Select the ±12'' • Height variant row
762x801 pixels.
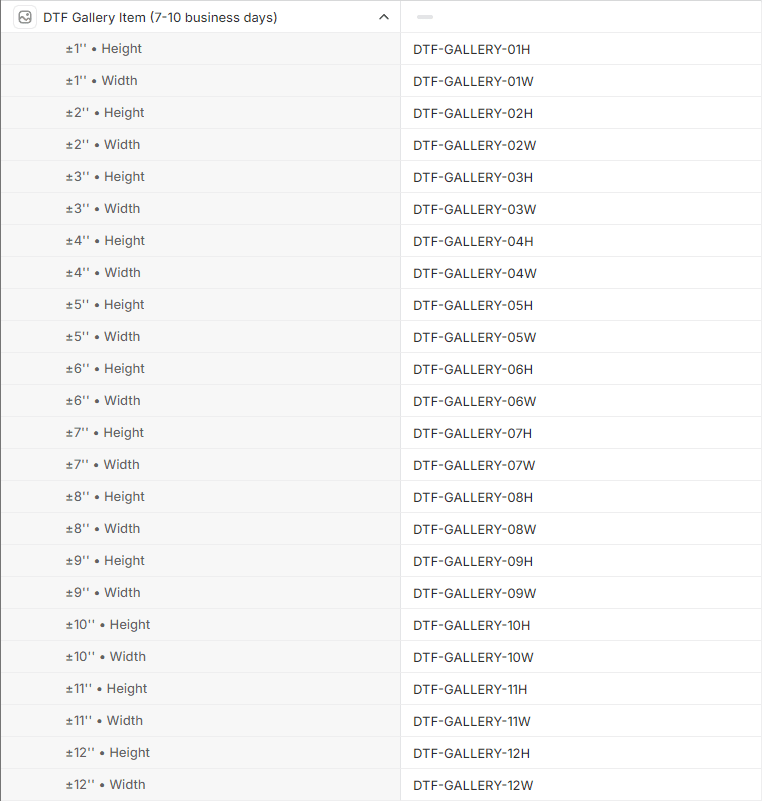click(x=108, y=753)
